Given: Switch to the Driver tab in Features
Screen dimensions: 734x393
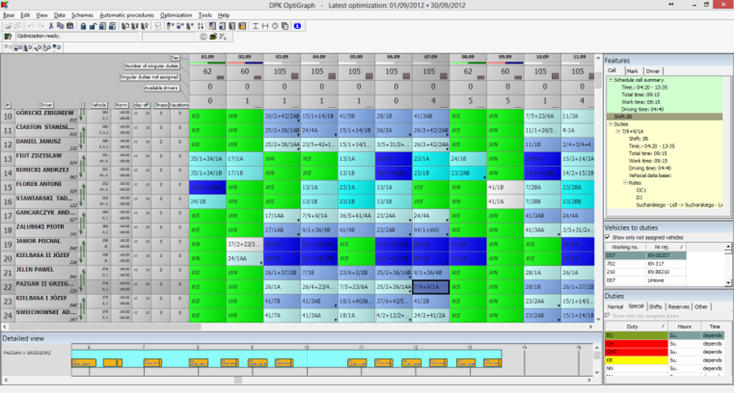Looking at the screenshot, I should point(653,71).
